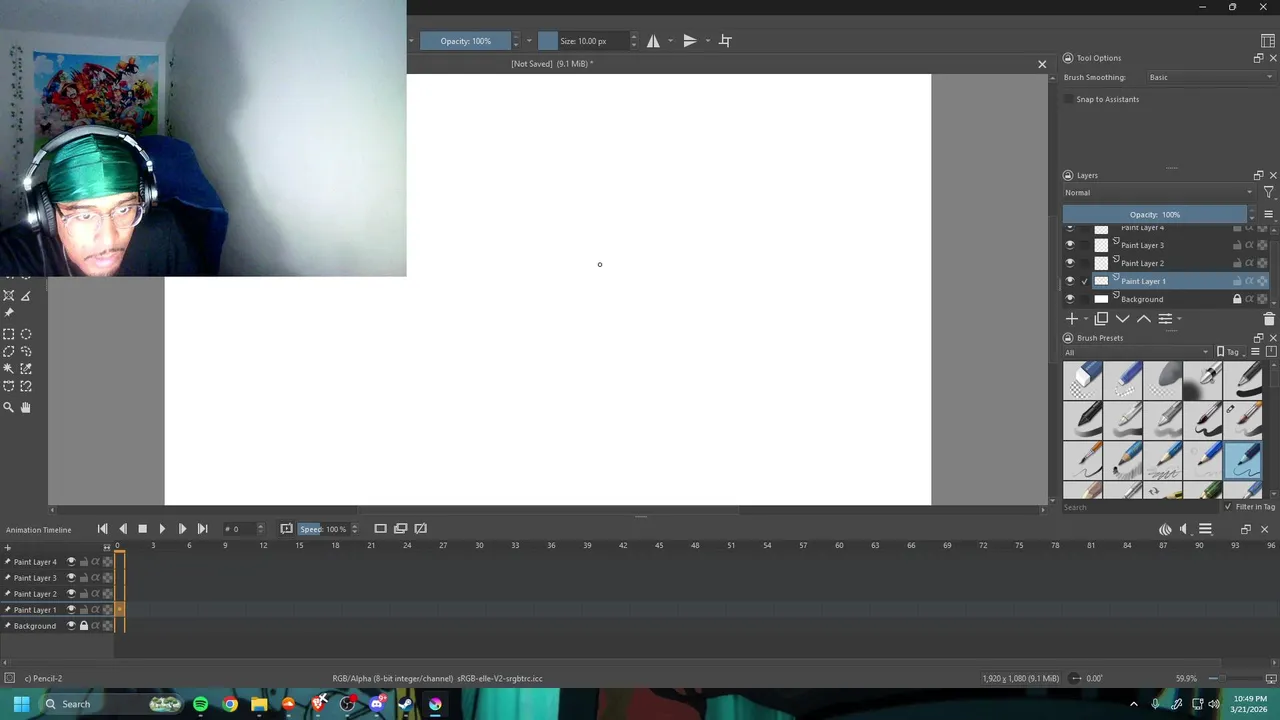Jump to the first frame
Screen dimensions: 1280x720
point(102,529)
